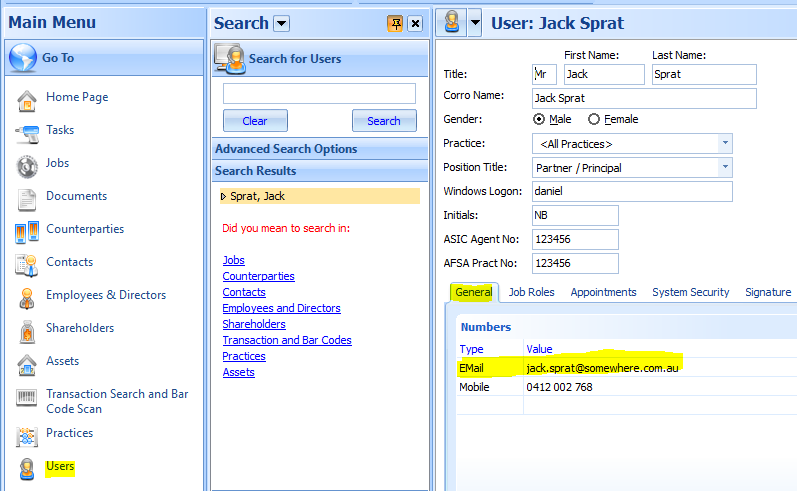Viewport: 797px width, 491px height.
Task: Select the Male gender radio button
Action: coord(540,119)
